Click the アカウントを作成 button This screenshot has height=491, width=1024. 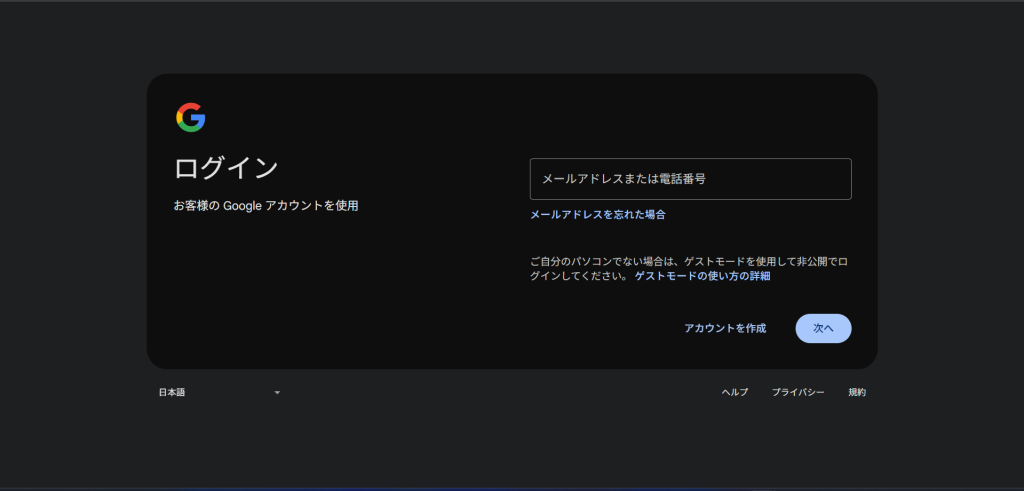tap(725, 328)
